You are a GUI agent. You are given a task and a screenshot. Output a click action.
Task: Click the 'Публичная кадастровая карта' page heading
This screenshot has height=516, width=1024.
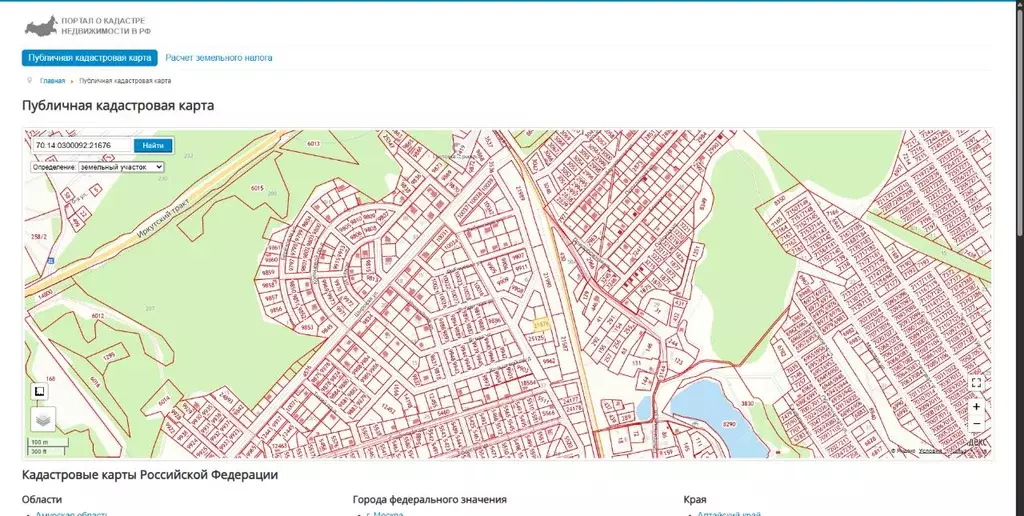pos(118,106)
